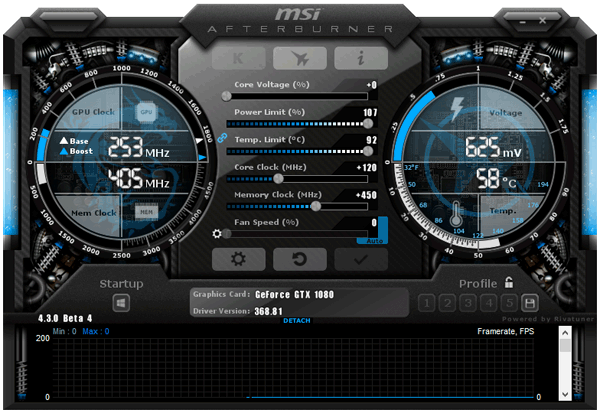Click the DETACH link
The height and width of the screenshot is (413, 600).
point(297,320)
